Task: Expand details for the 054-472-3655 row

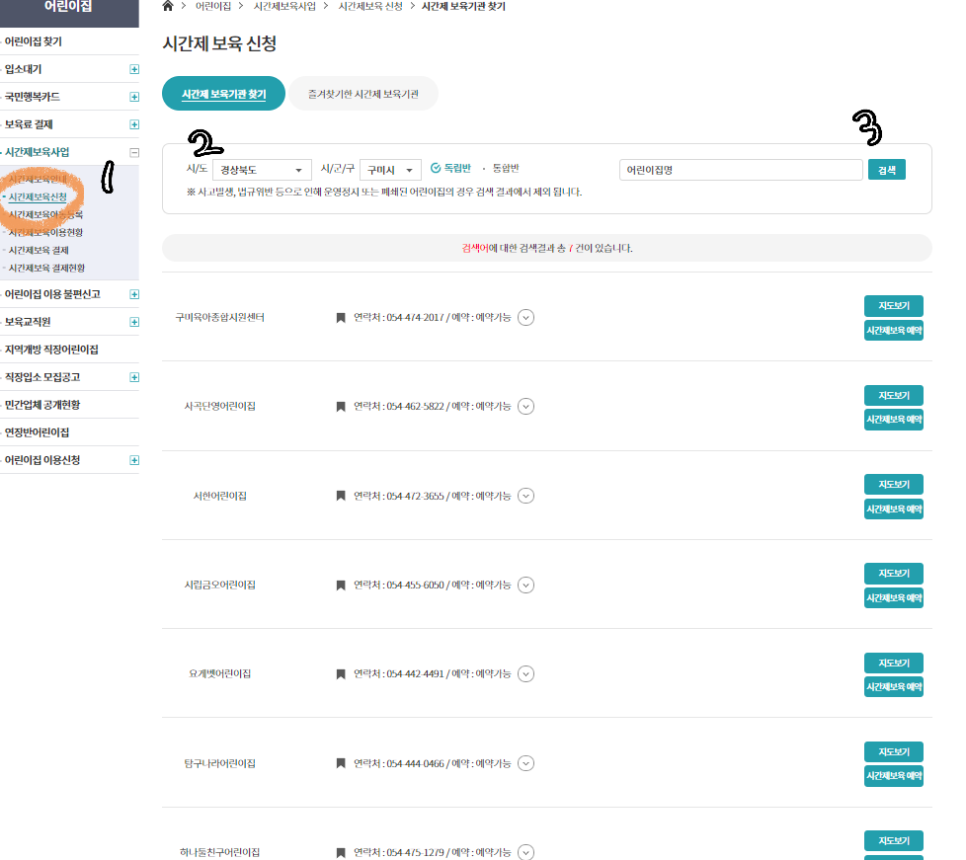Action: 526,496
